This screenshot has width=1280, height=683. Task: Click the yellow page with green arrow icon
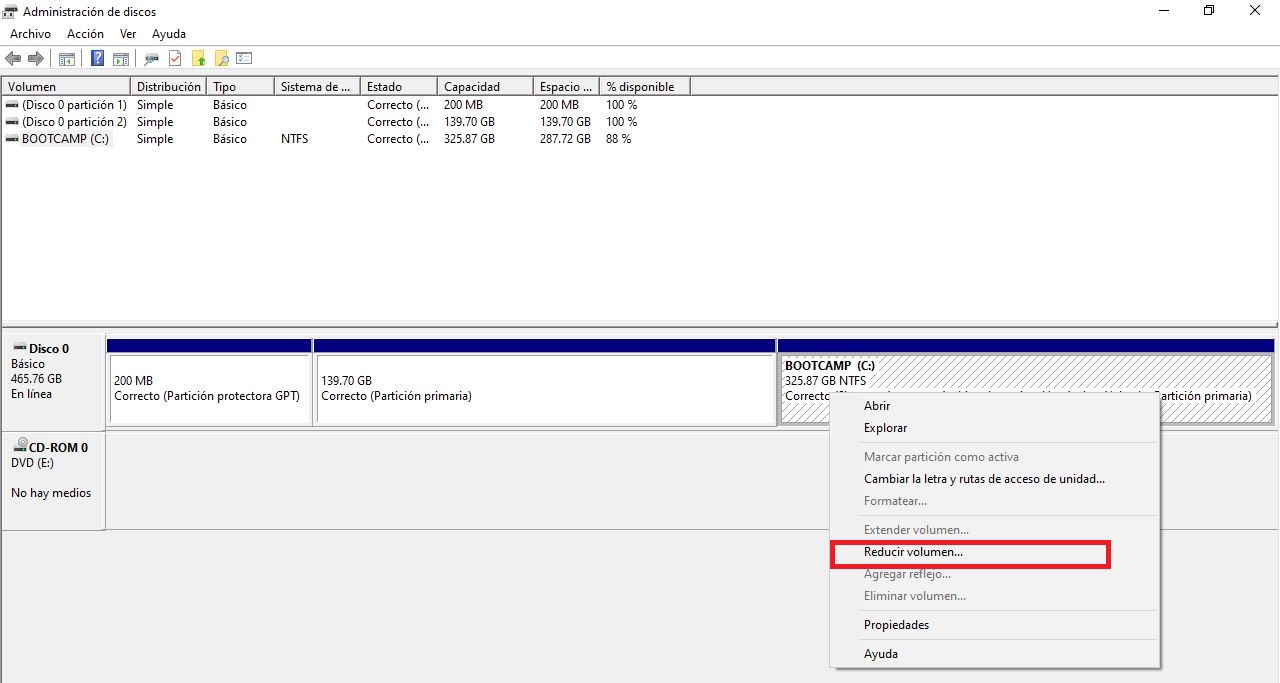[199, 59]
